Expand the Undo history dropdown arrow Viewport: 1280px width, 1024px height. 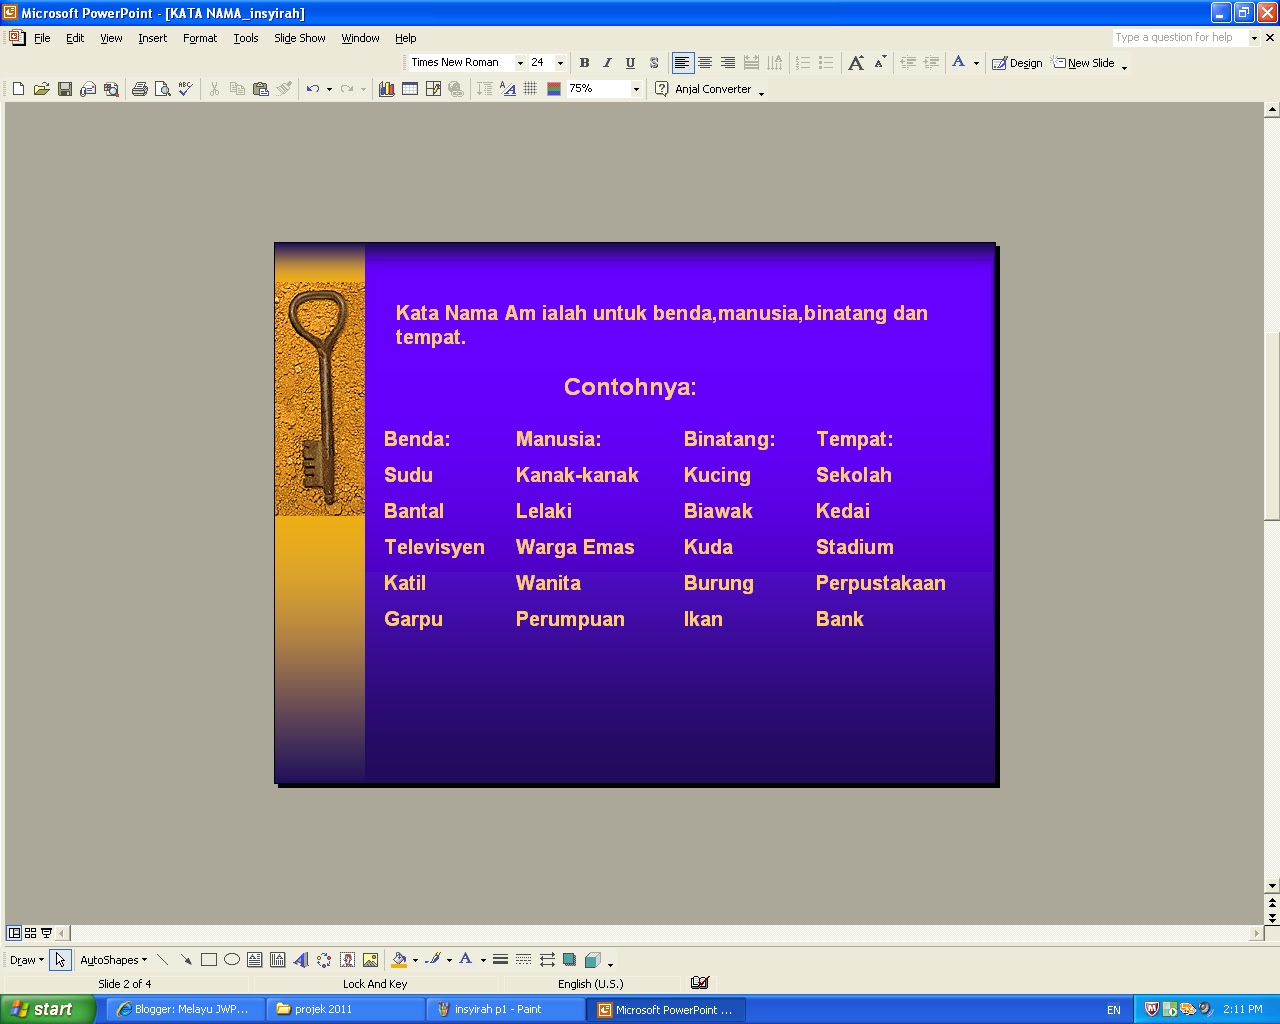tap(329, 89)
